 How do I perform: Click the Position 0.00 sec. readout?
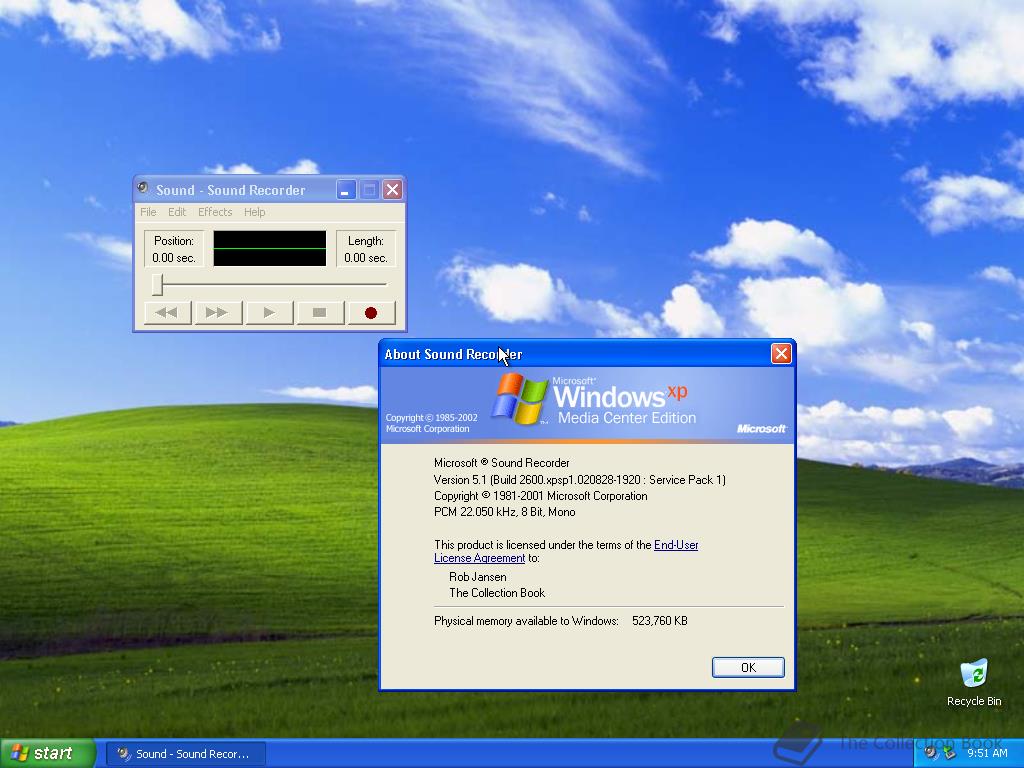(x=174, y=249)
